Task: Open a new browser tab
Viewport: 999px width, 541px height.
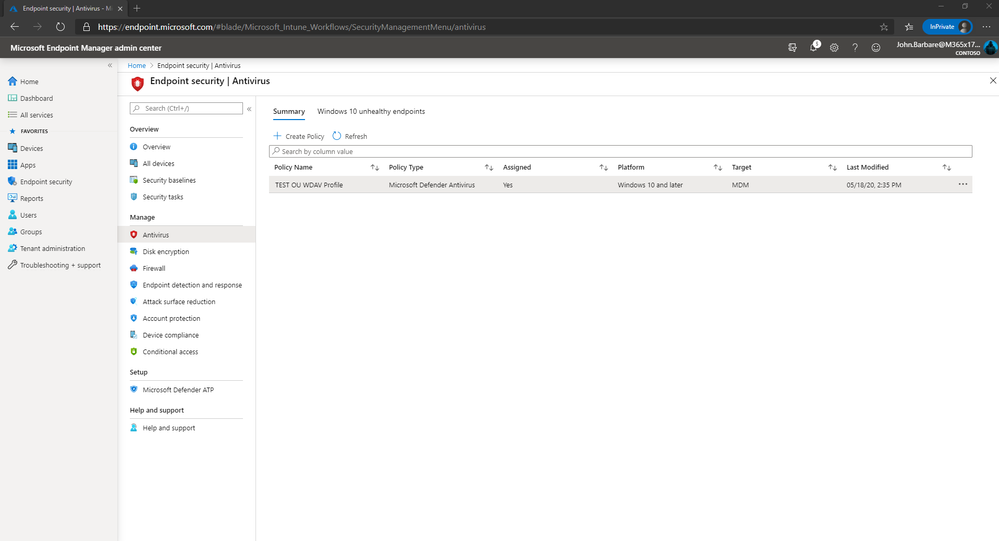Action: pyautogui.click(x=136, y=9)
